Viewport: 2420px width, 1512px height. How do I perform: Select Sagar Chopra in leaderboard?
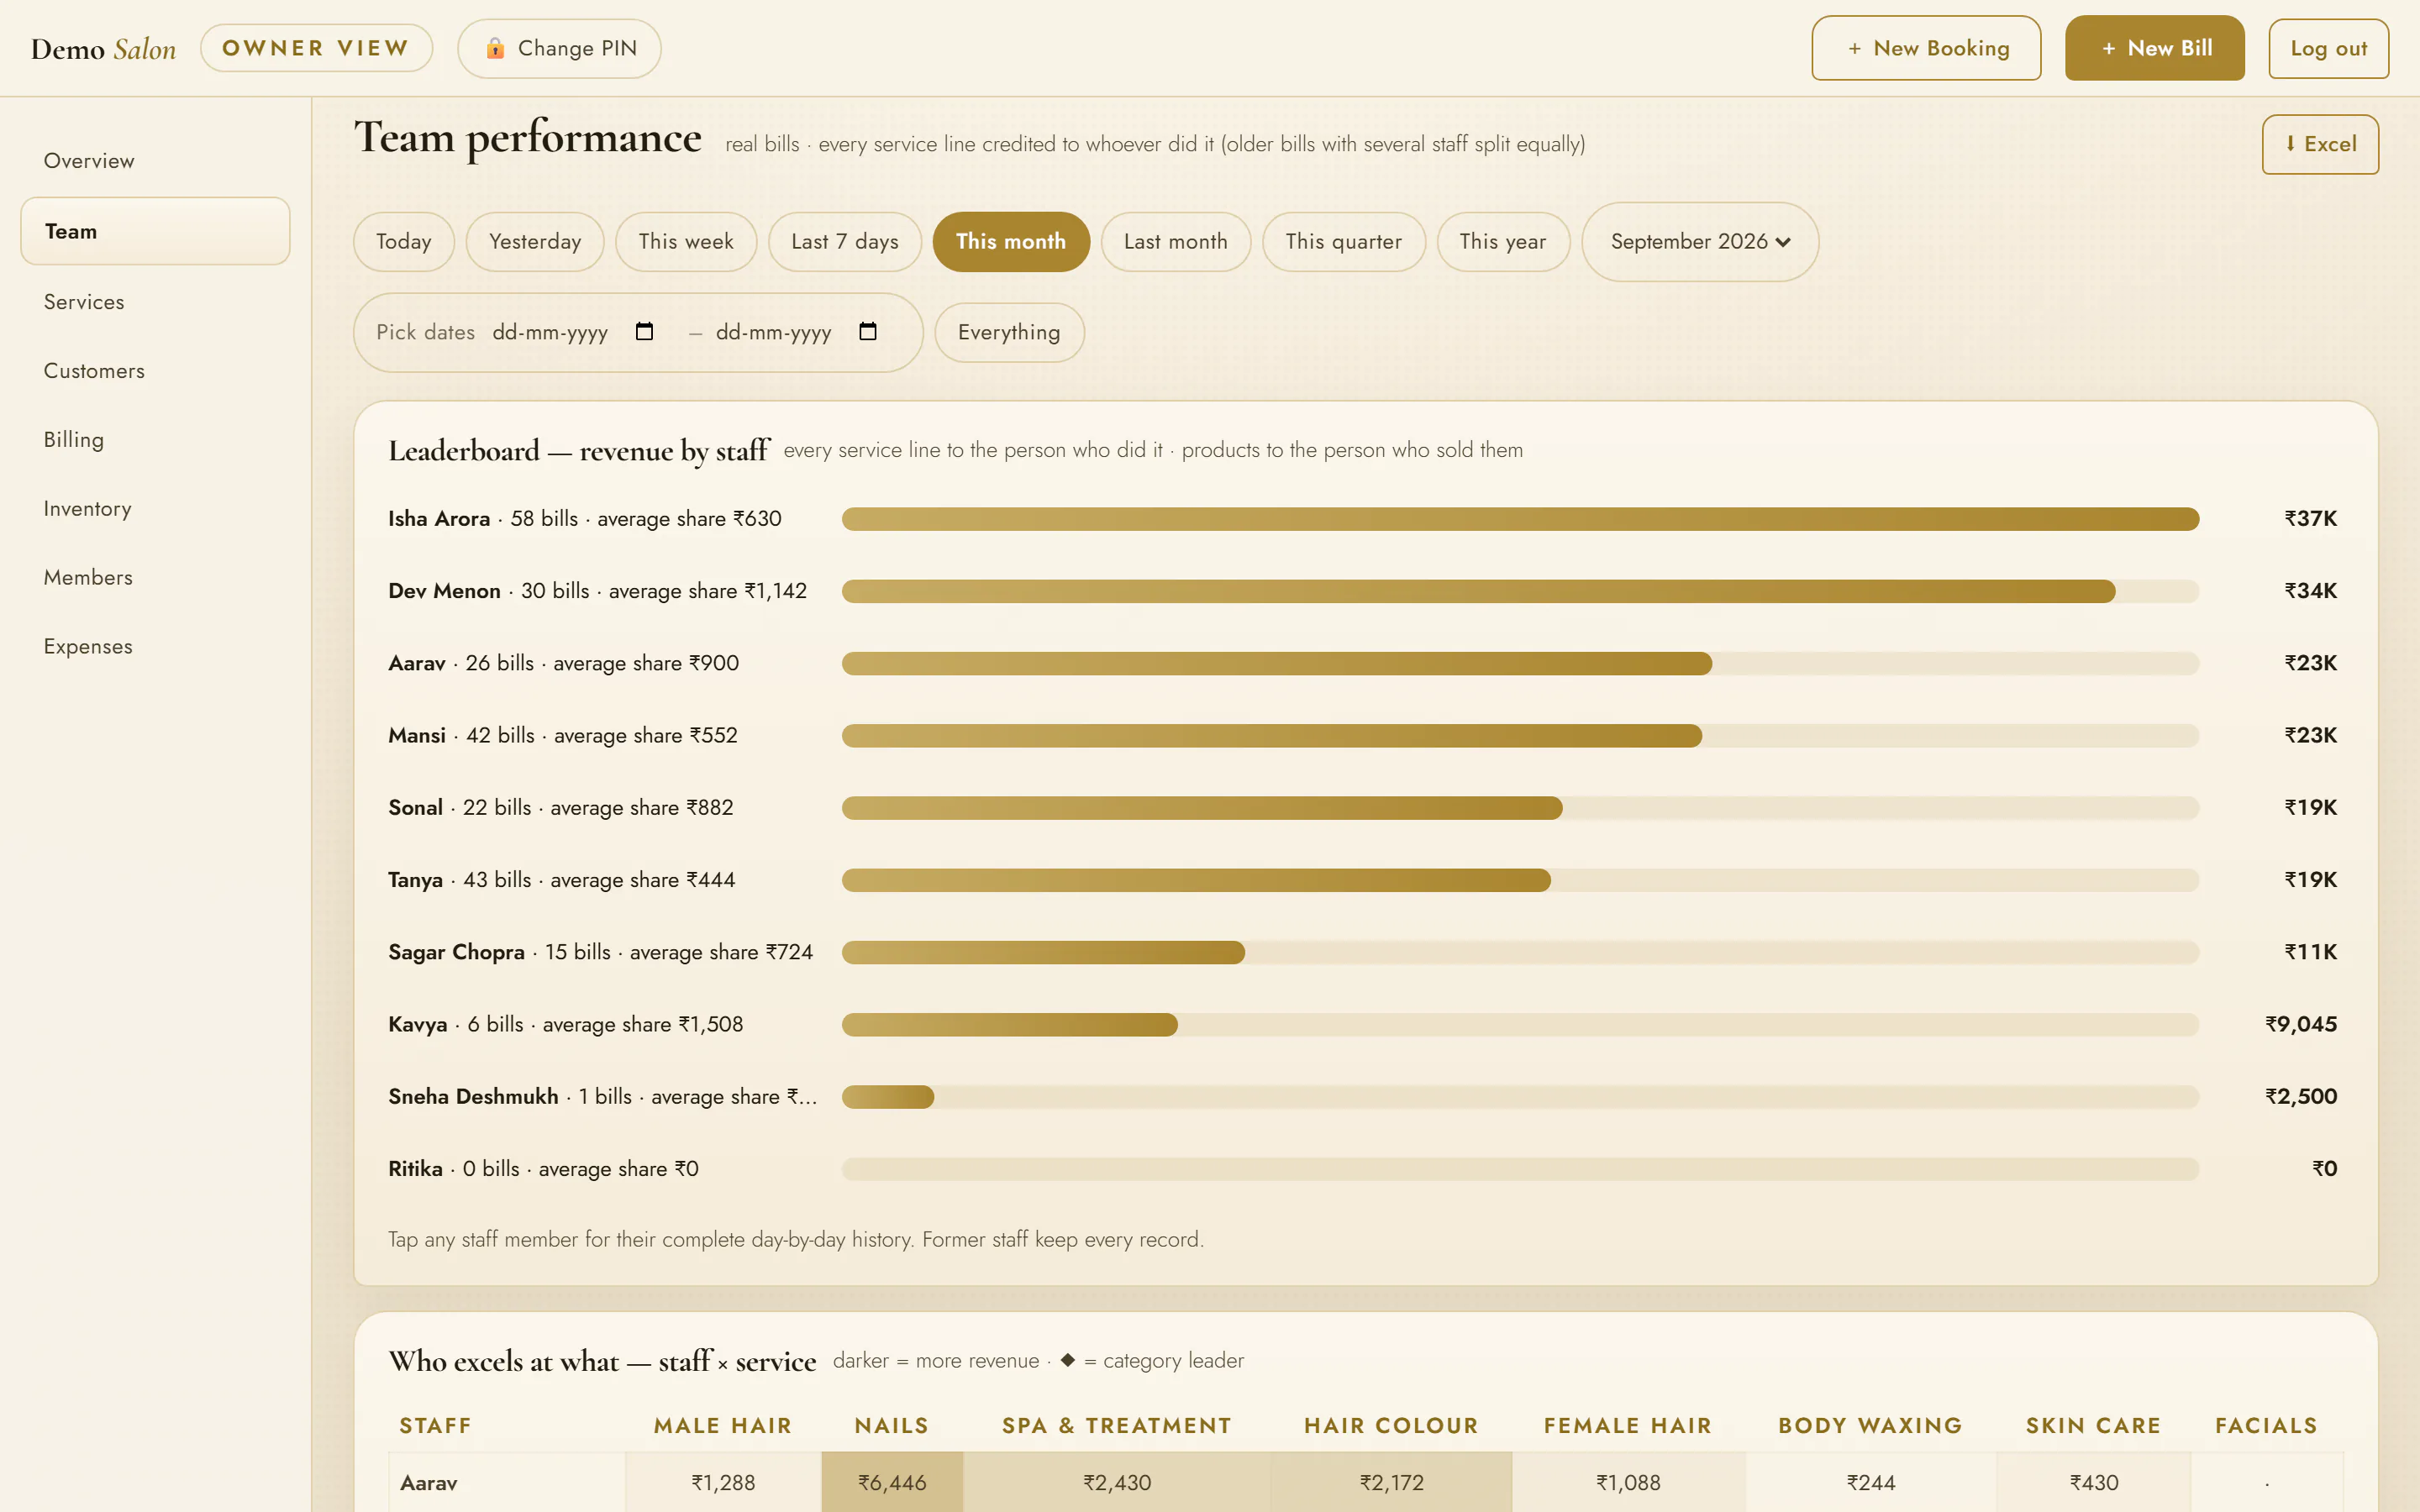(1364, 952)
